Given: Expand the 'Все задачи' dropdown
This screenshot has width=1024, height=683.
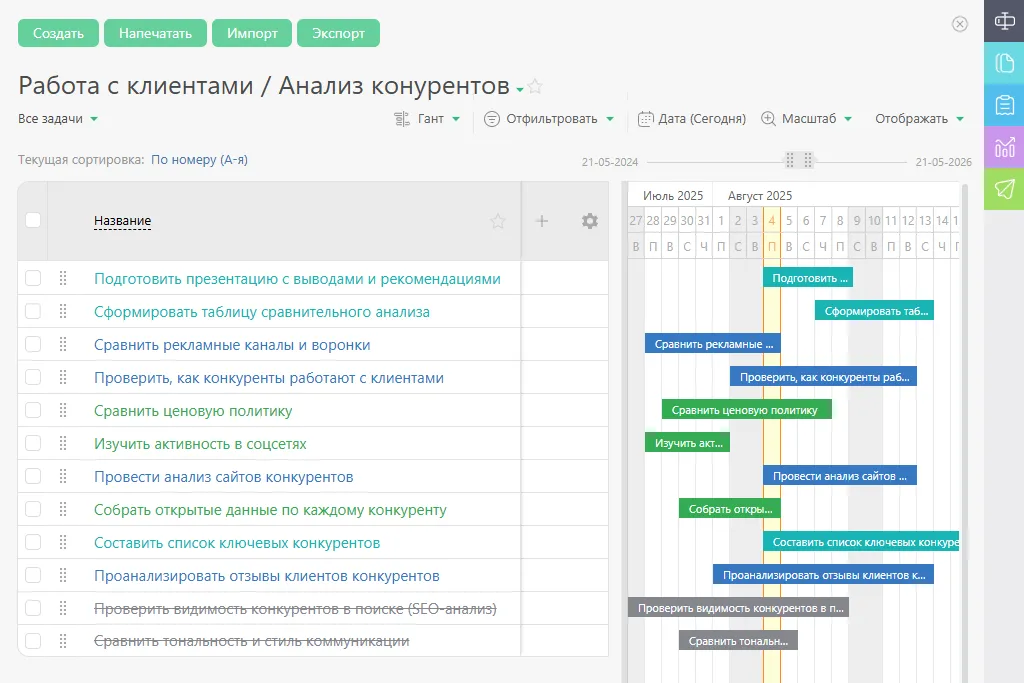Looking at the screenshot, I should pyautogui.click(x=58, y=118).
